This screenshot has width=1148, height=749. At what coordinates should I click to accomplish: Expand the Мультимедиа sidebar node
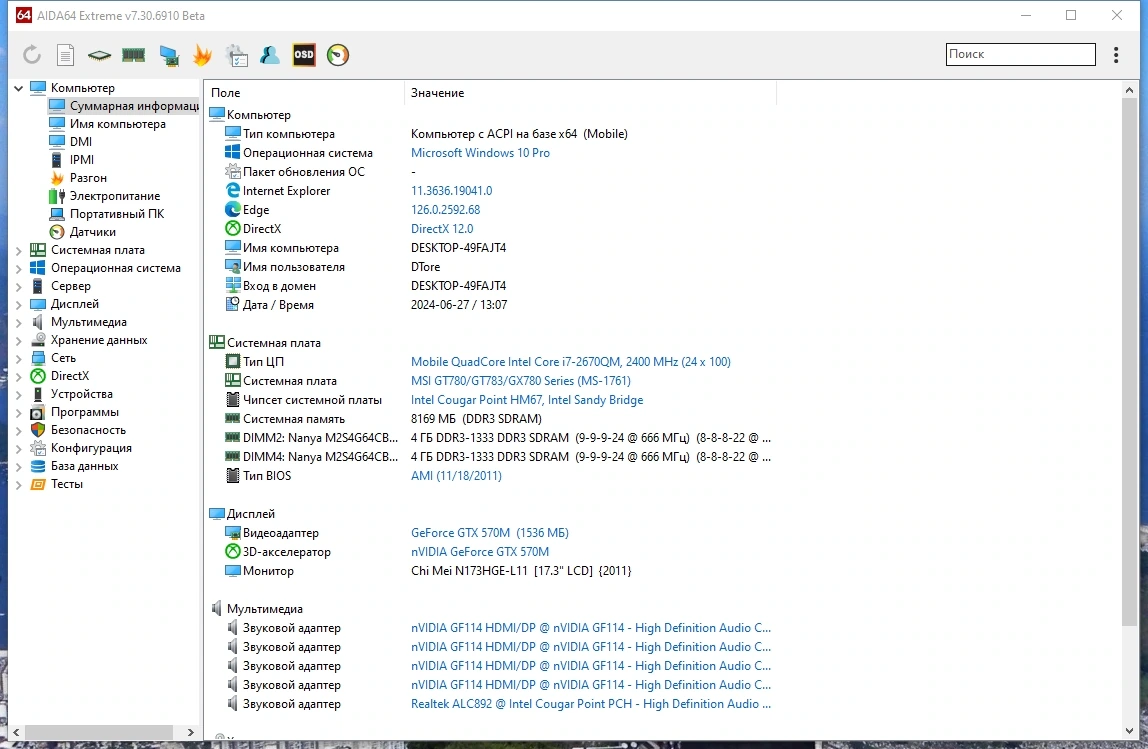[x=18, y=322]
